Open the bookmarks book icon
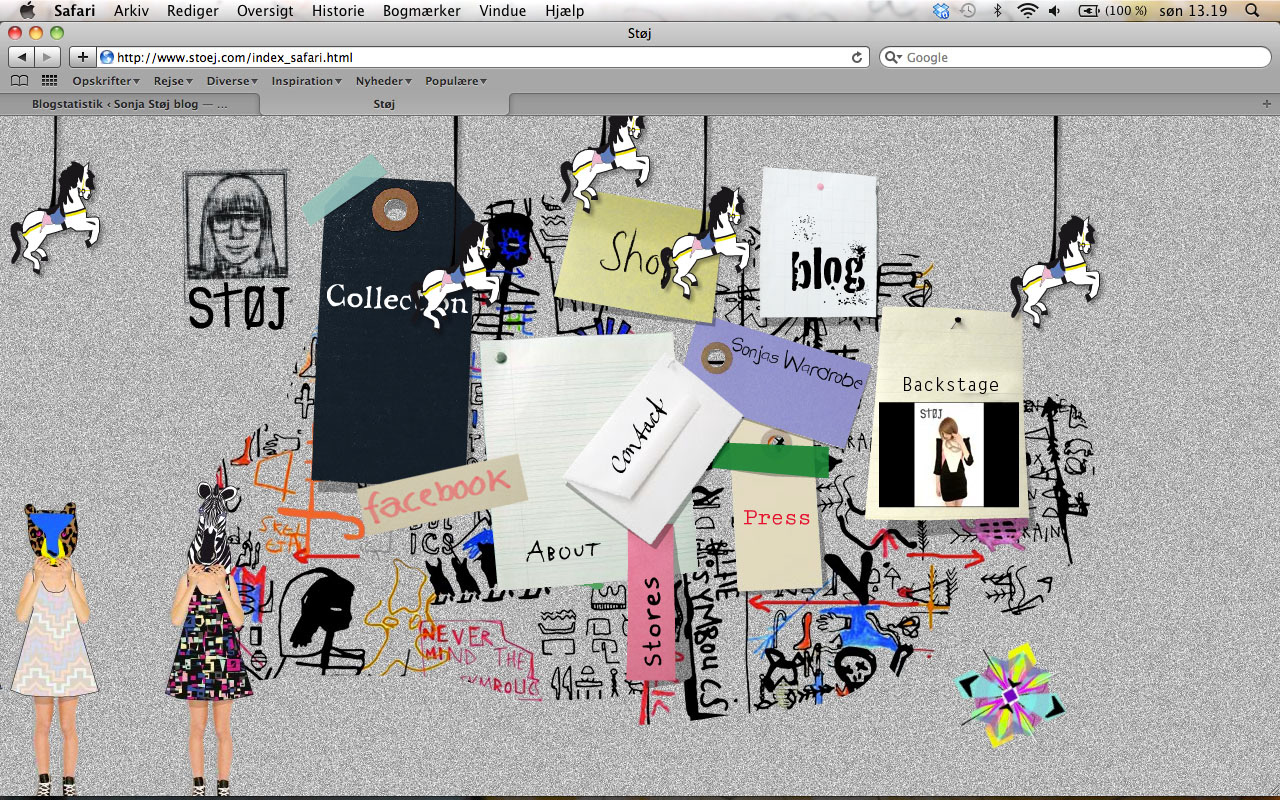 tap(19, 81)
